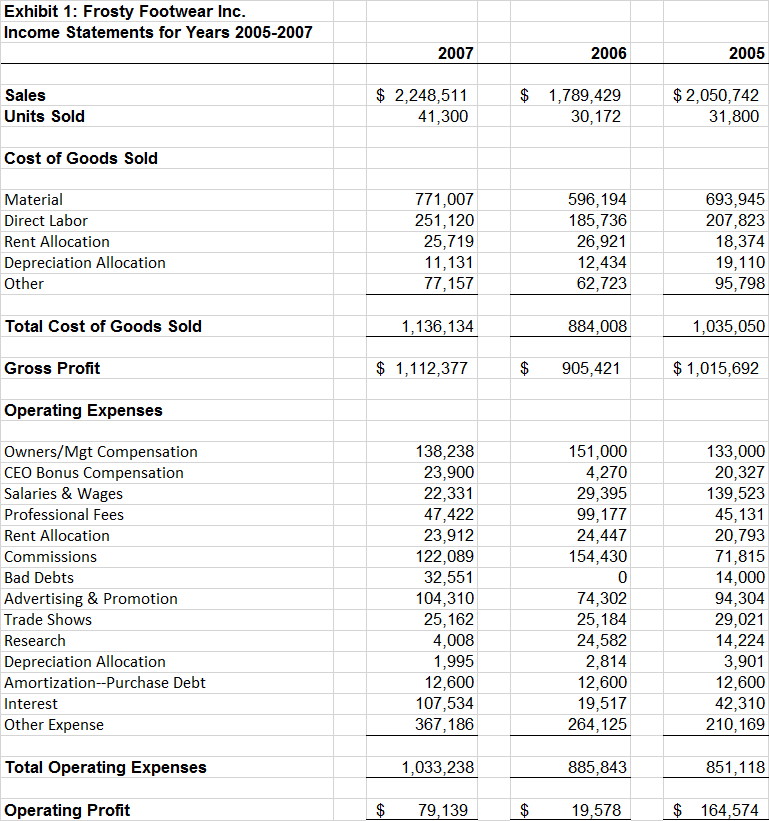Viewport: 769px width, 821px height.
Task: Select CEO Bonus value 4,270
Action: [606, 472]
